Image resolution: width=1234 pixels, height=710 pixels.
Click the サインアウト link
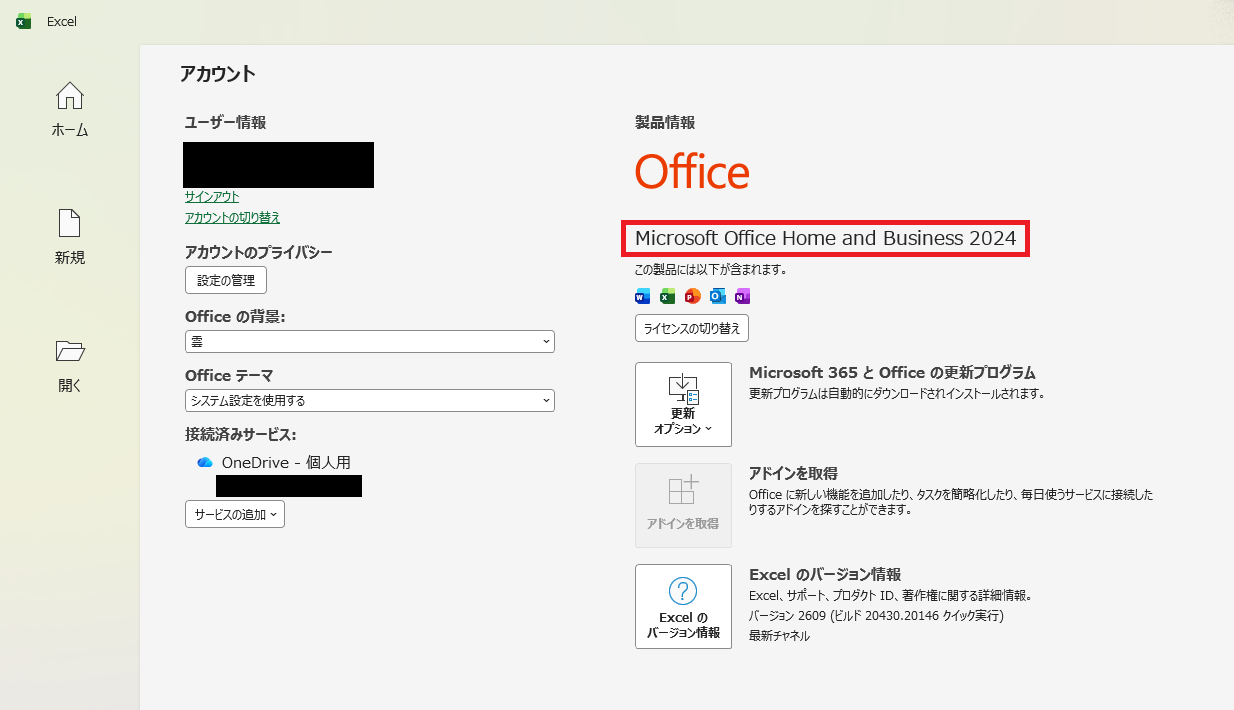pos(212,197)
